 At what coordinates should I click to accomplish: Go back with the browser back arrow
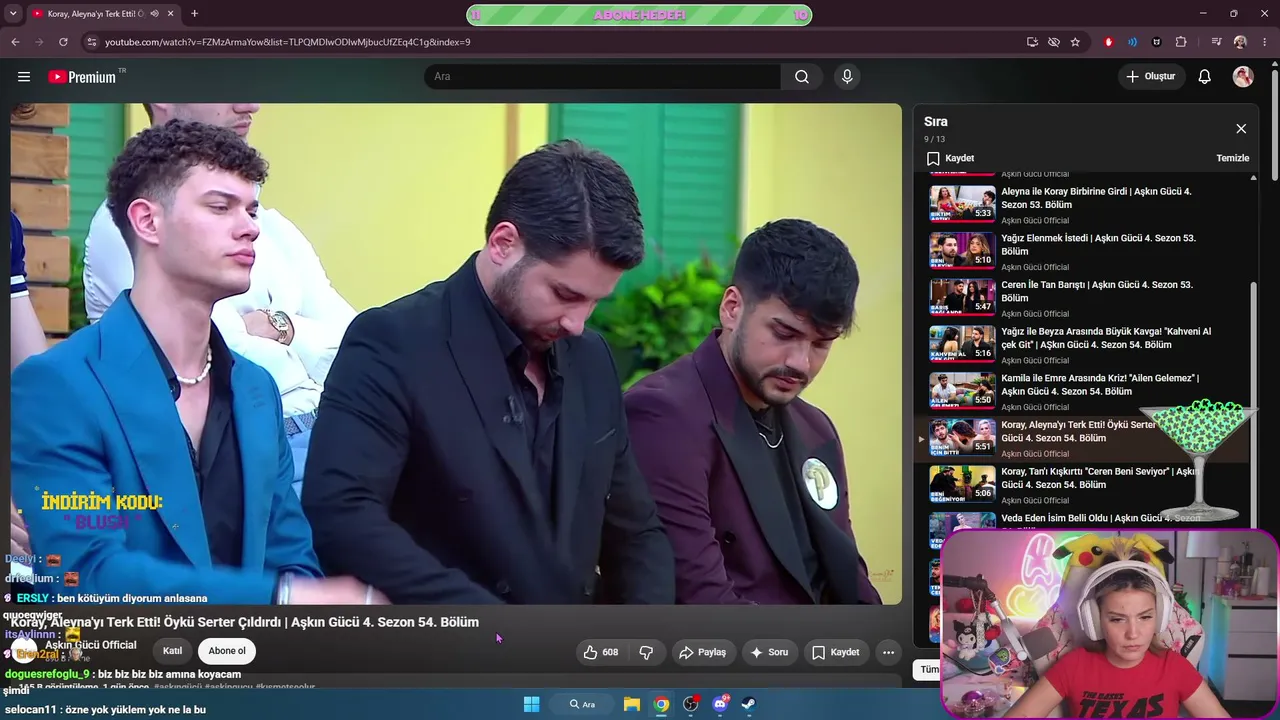click(15, 42)
